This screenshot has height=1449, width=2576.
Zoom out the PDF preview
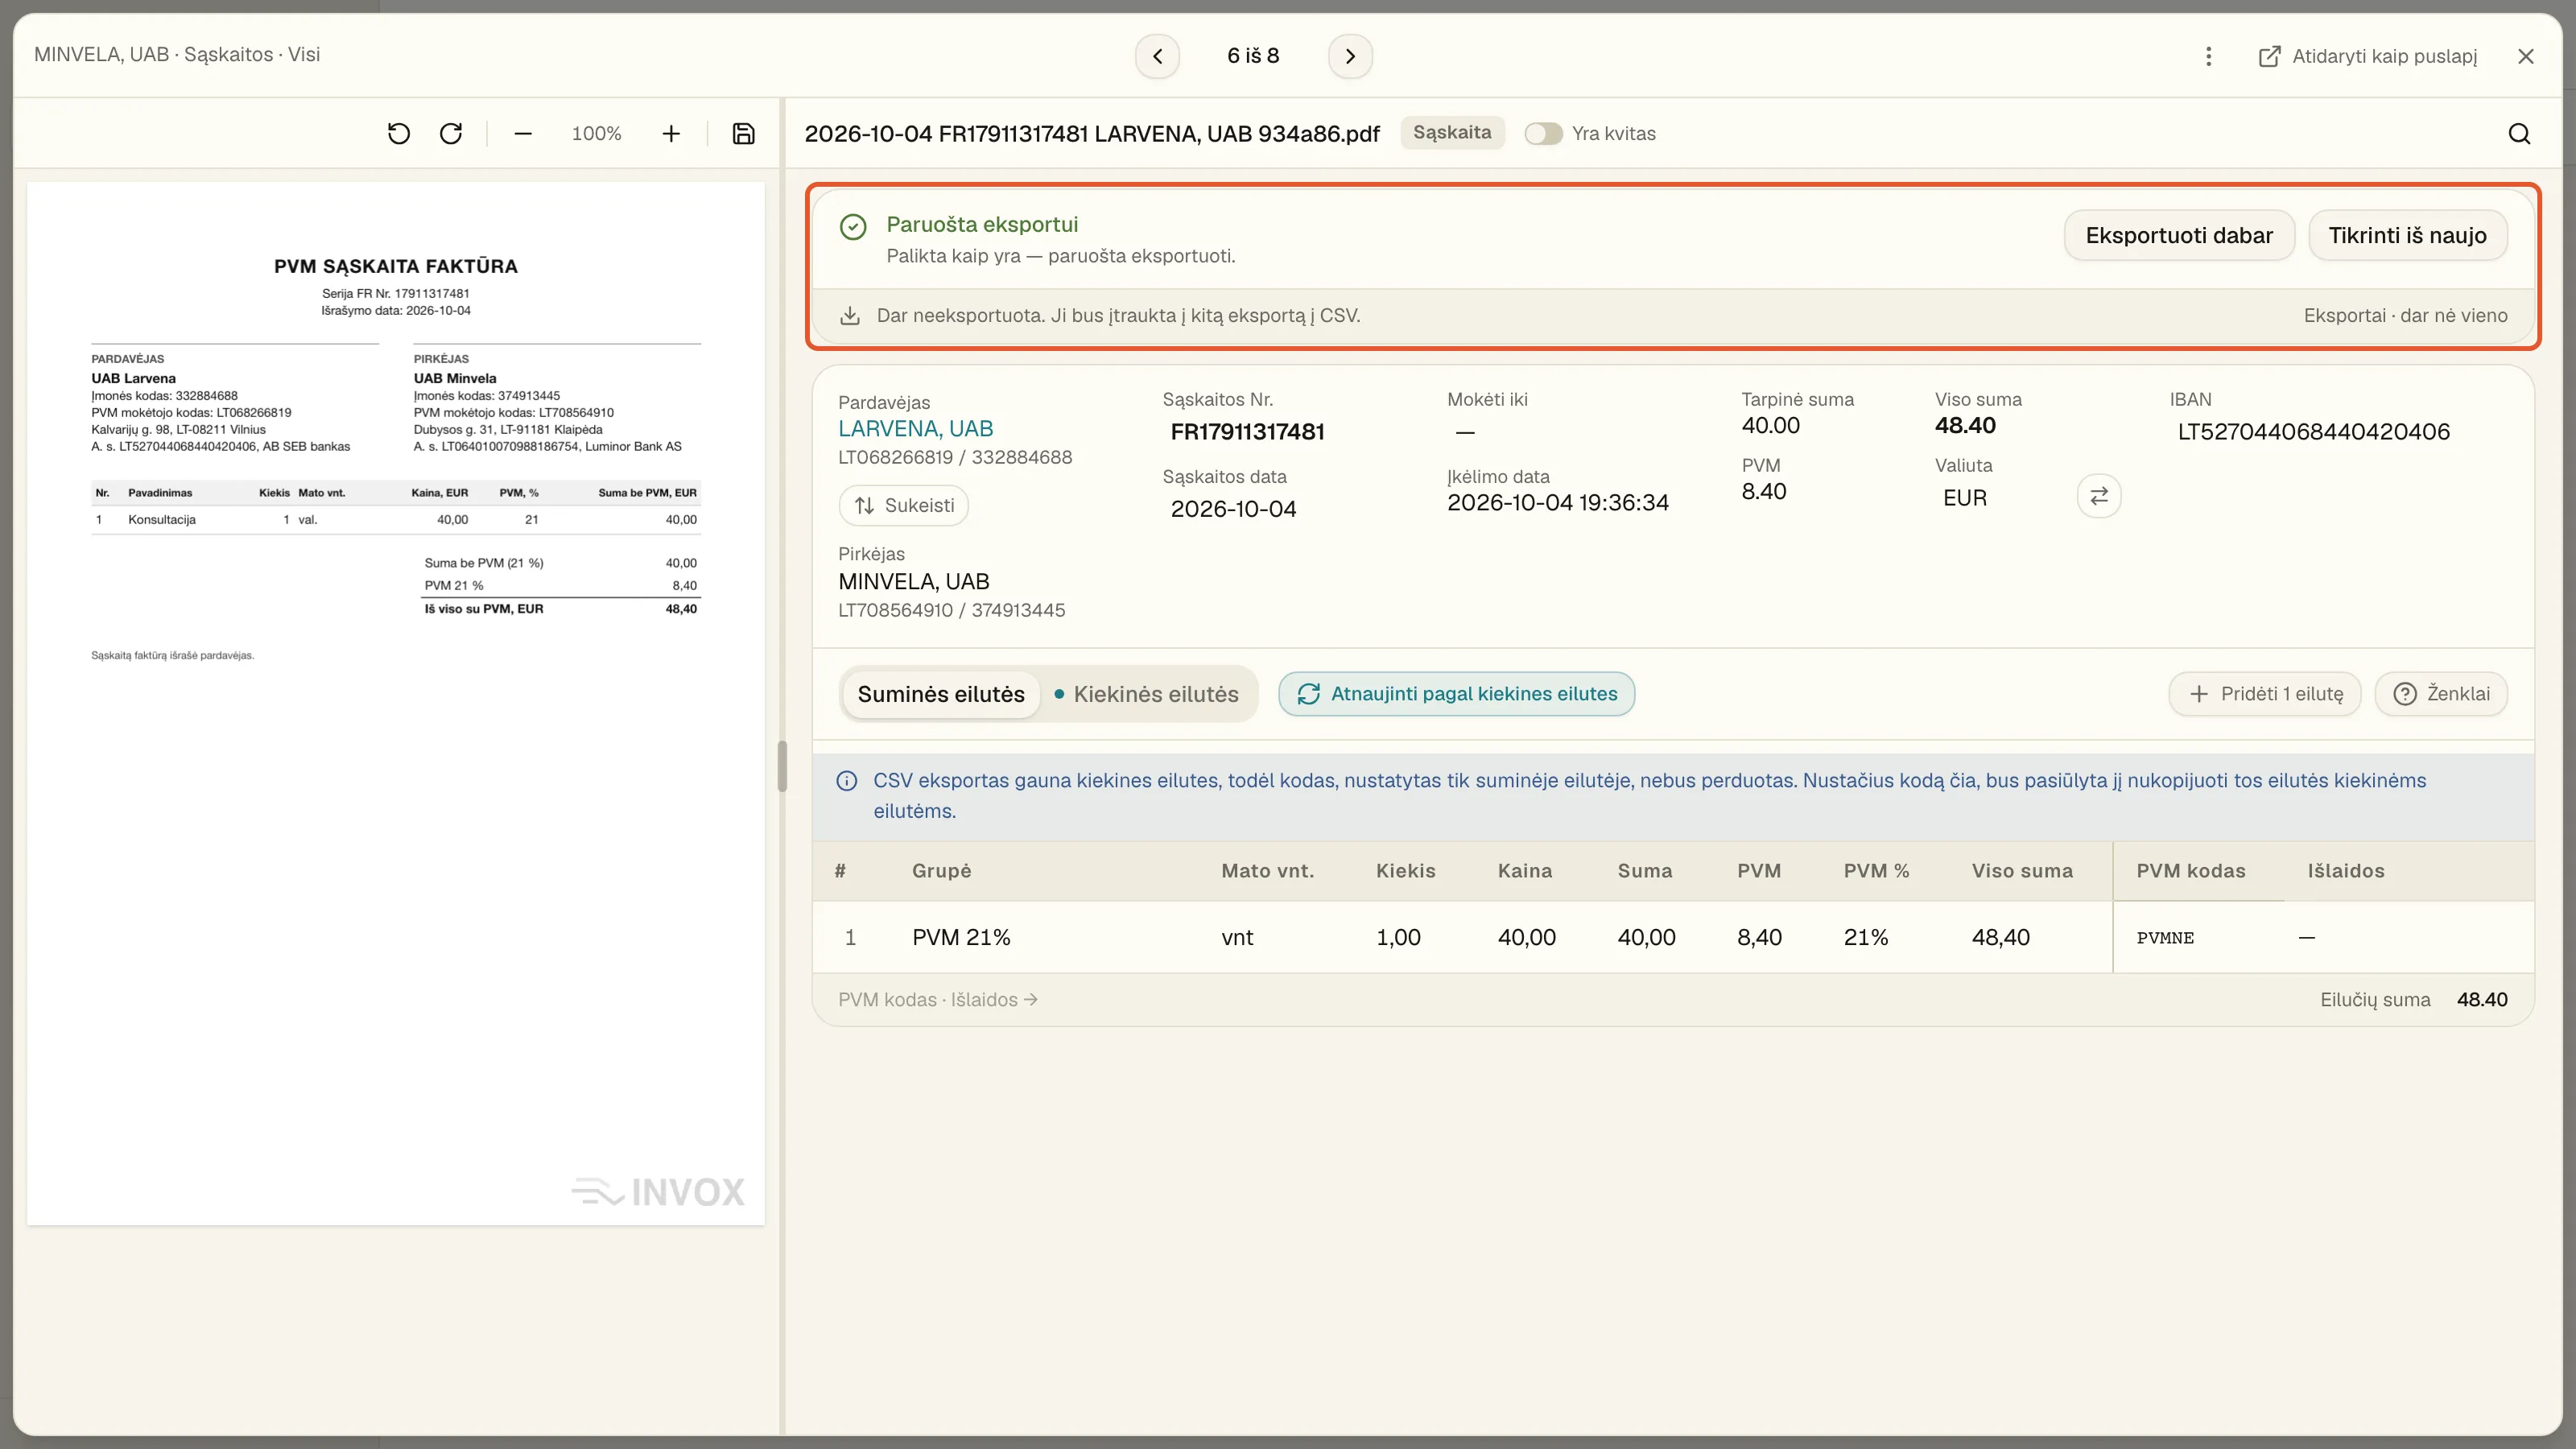(522, 133)
